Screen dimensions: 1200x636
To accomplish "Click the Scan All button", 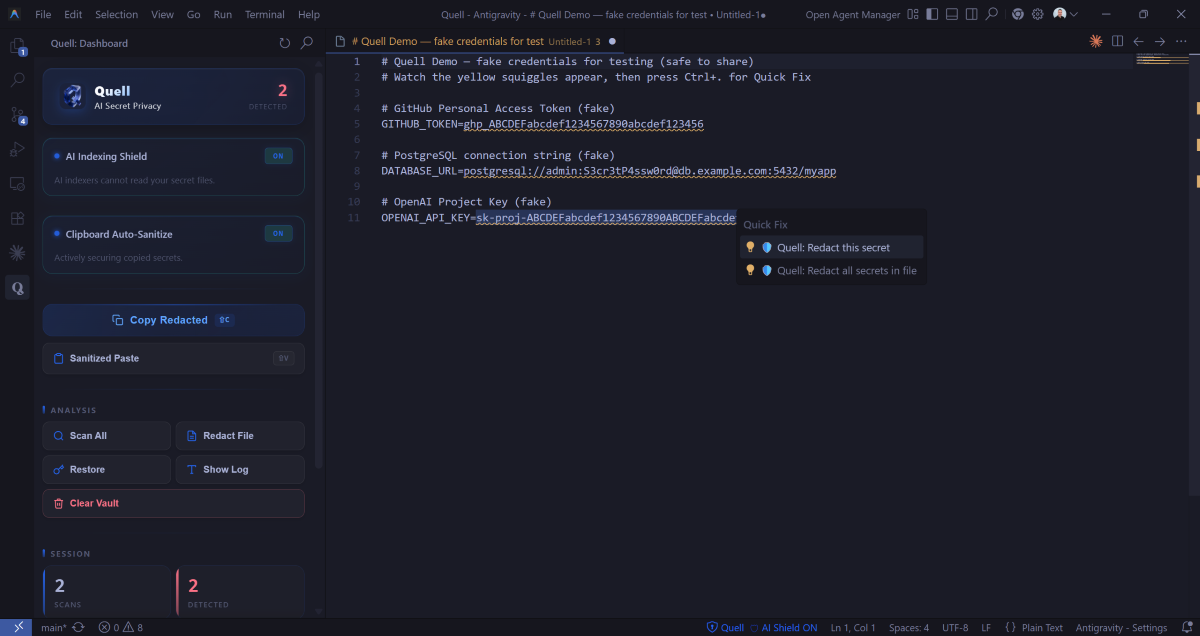I will click(x=106, y=436).
